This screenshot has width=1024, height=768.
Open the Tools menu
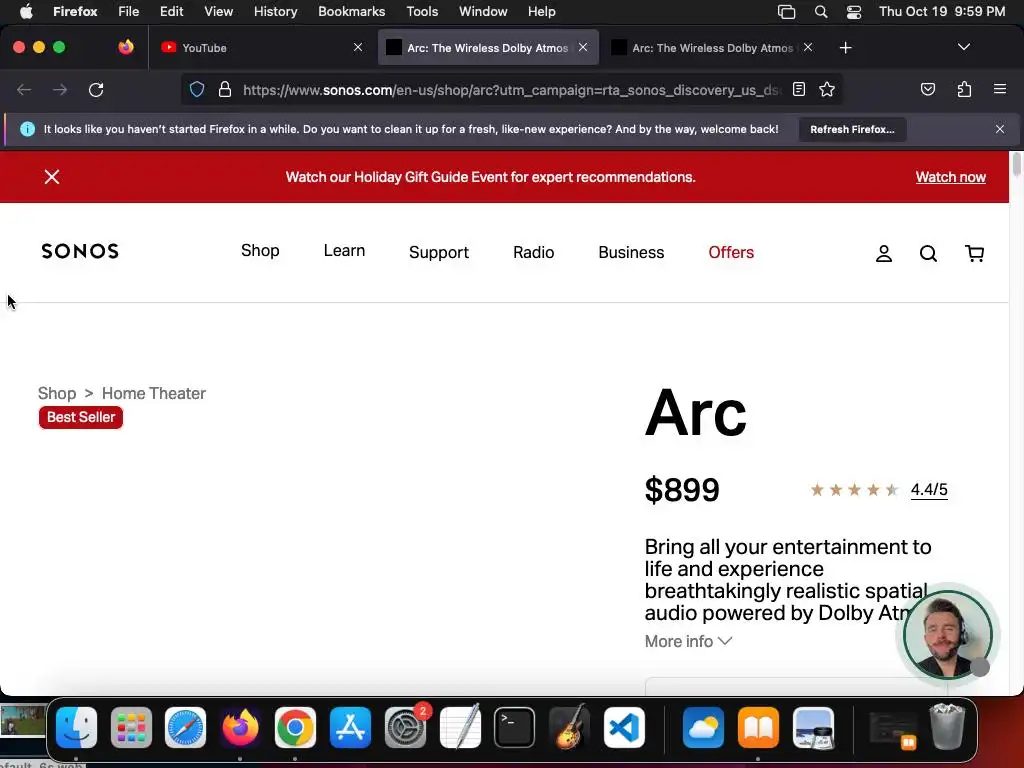pos(422,11)
